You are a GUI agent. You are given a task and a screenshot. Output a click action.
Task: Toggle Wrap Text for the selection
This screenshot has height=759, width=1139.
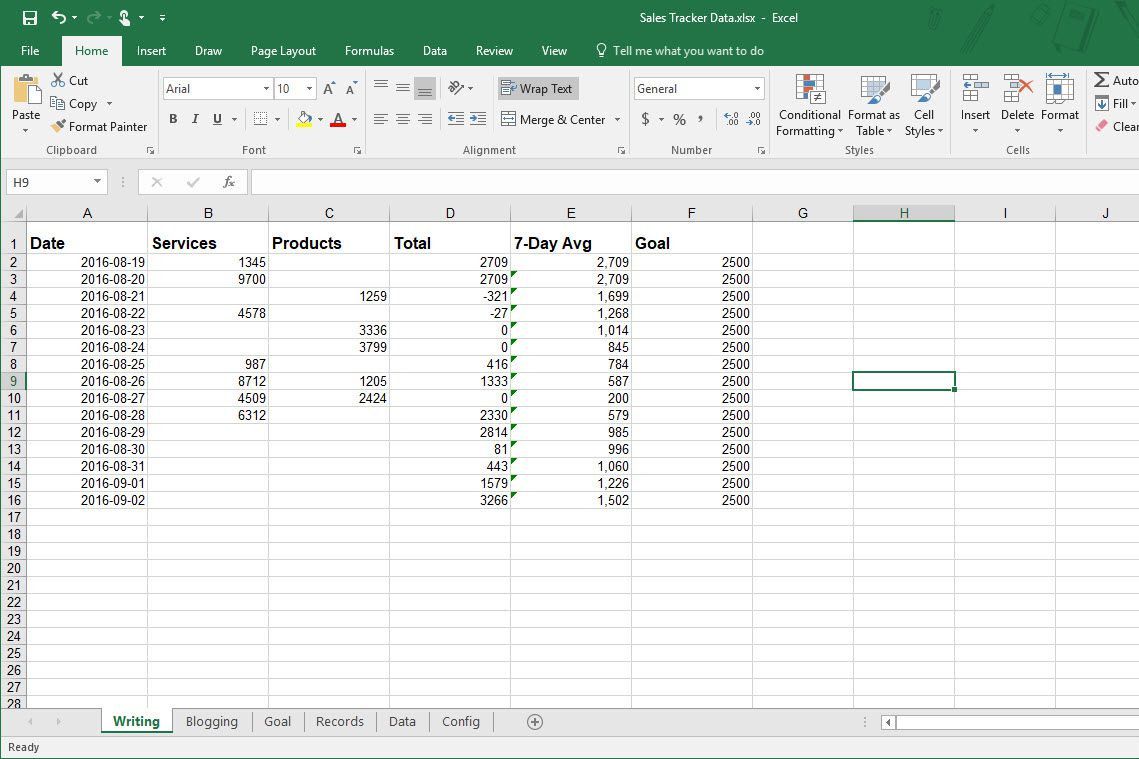537,88
